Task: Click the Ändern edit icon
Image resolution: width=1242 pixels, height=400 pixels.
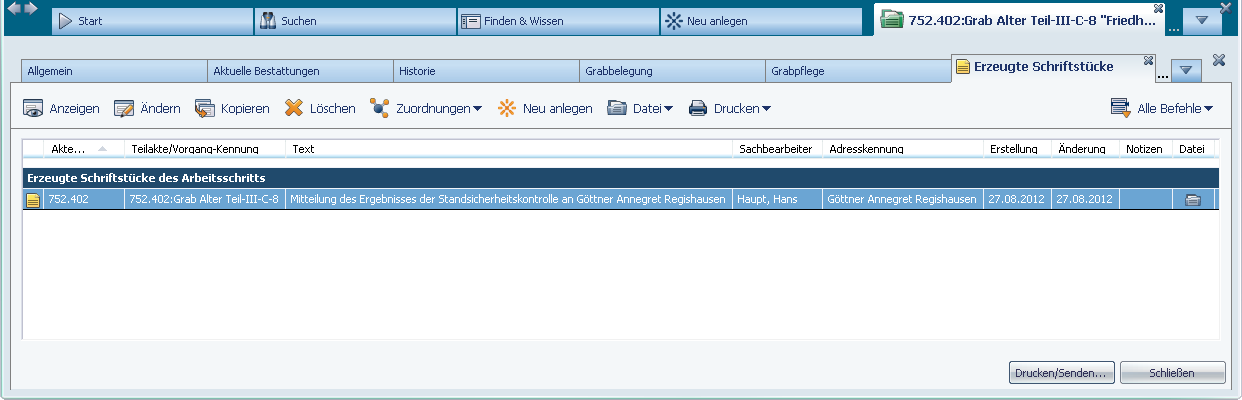Action: click(x=124, y=109)
